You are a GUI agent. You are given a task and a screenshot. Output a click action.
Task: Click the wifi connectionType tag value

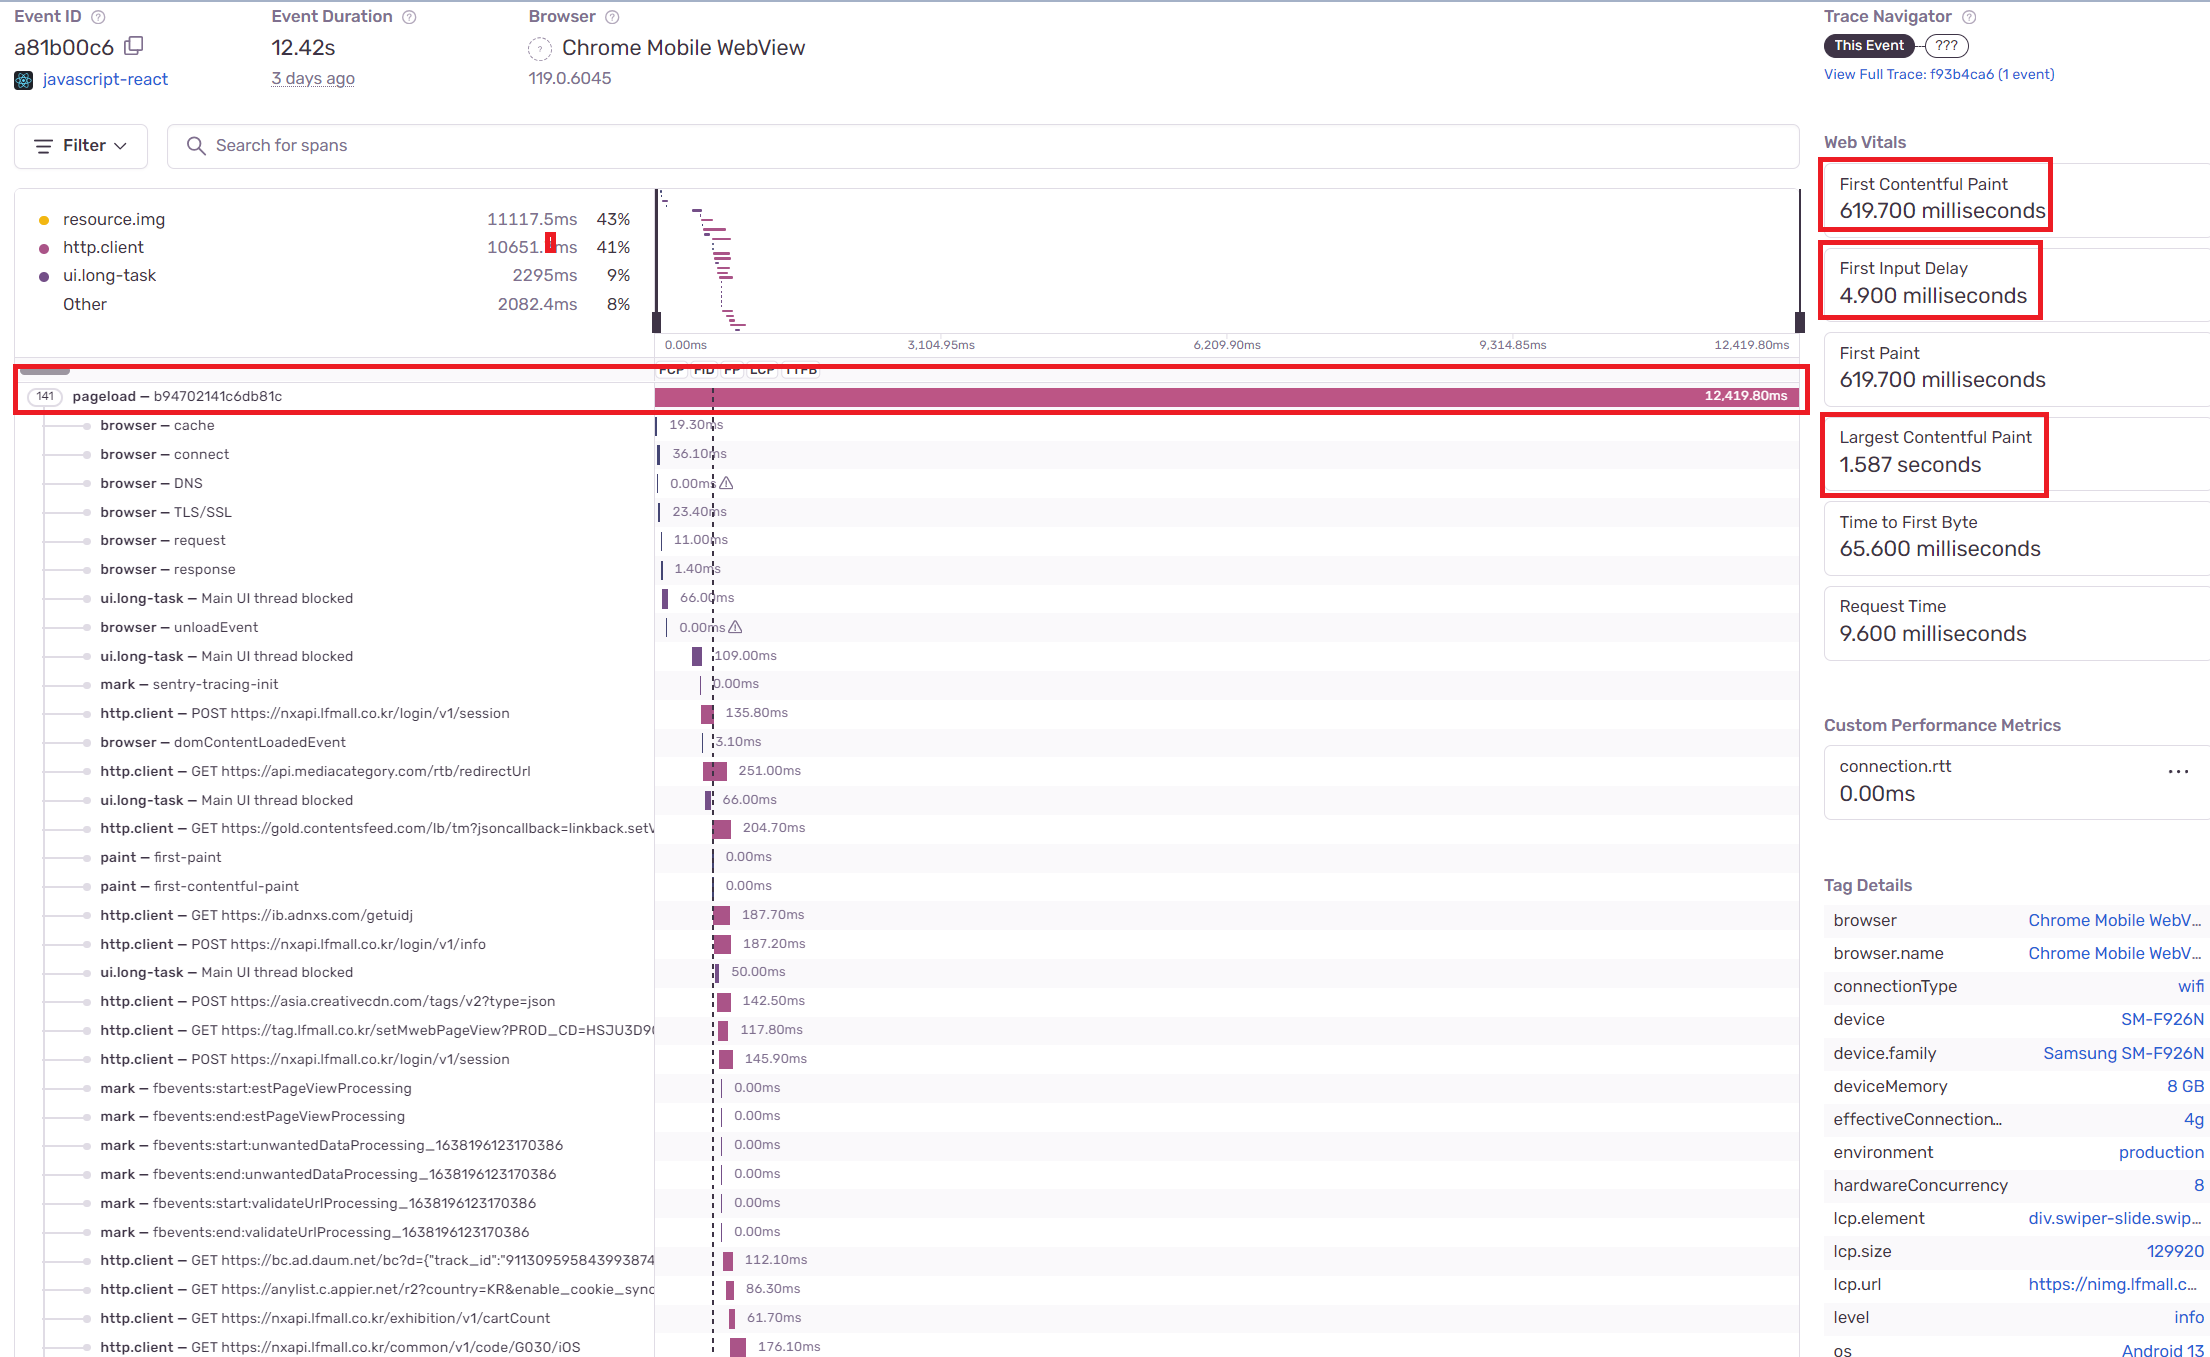click(2190, 986)
